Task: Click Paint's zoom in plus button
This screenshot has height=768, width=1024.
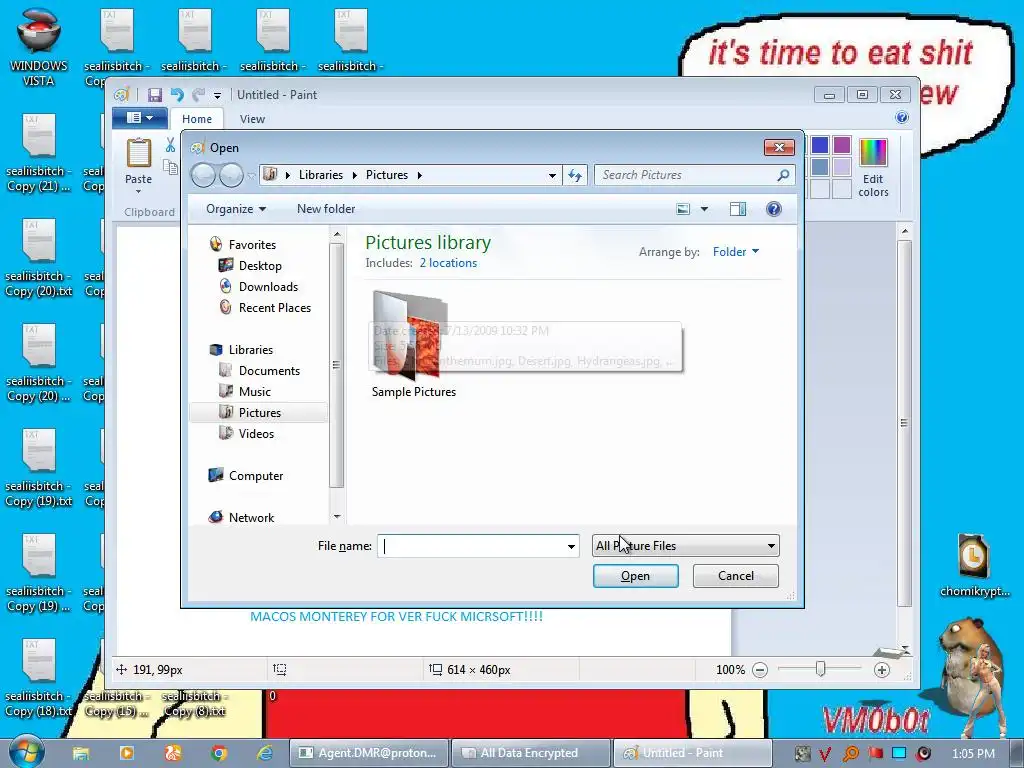Action: [882, 669]
